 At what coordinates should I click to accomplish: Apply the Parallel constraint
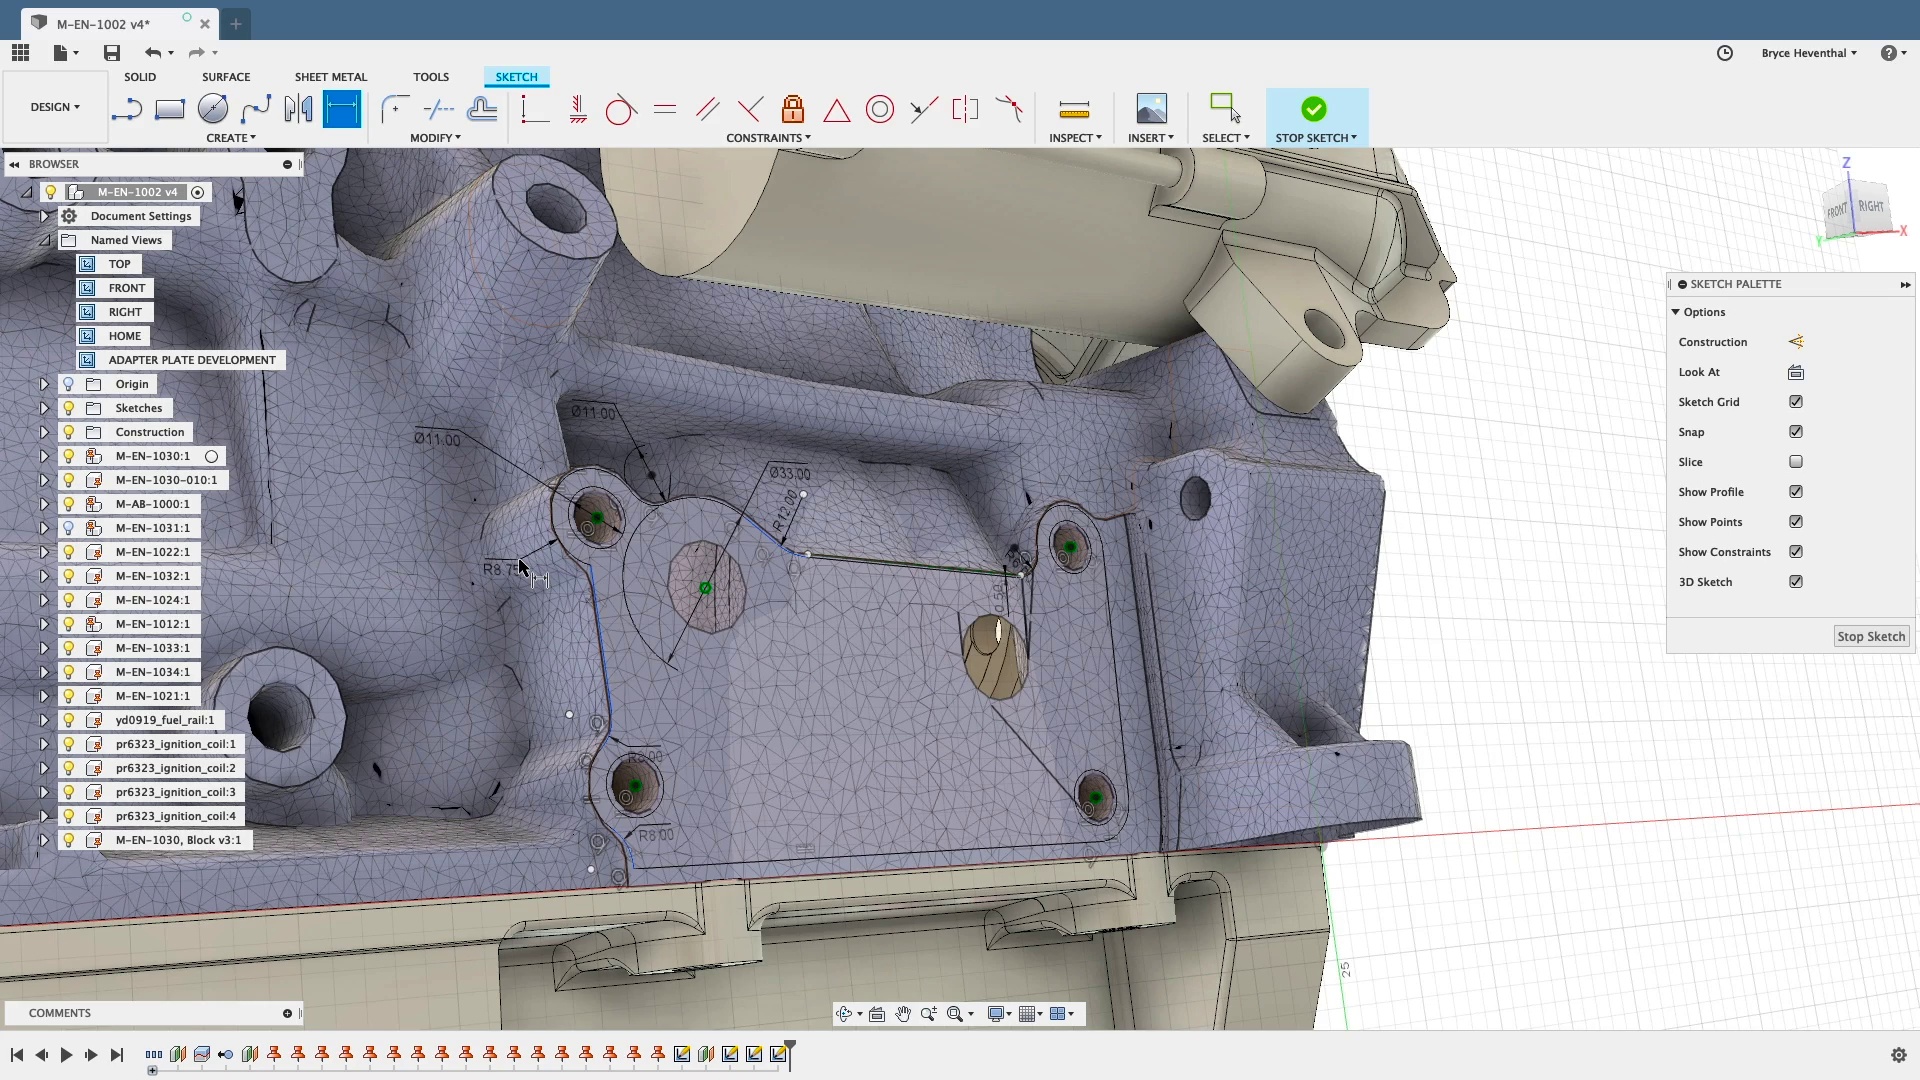(x=708, y=109)
